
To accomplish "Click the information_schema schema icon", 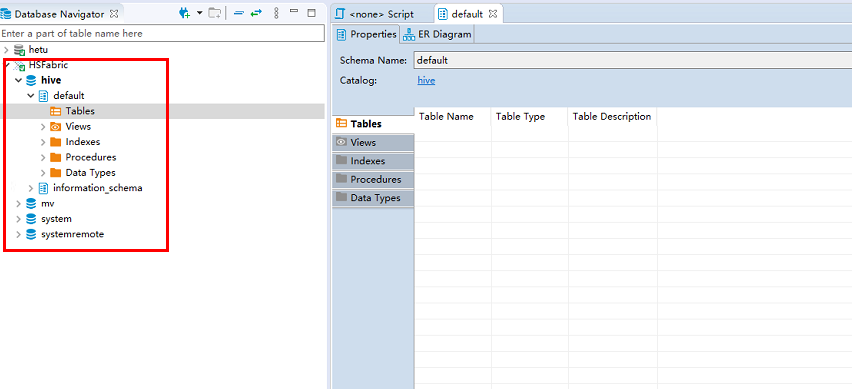I will 44,189.
